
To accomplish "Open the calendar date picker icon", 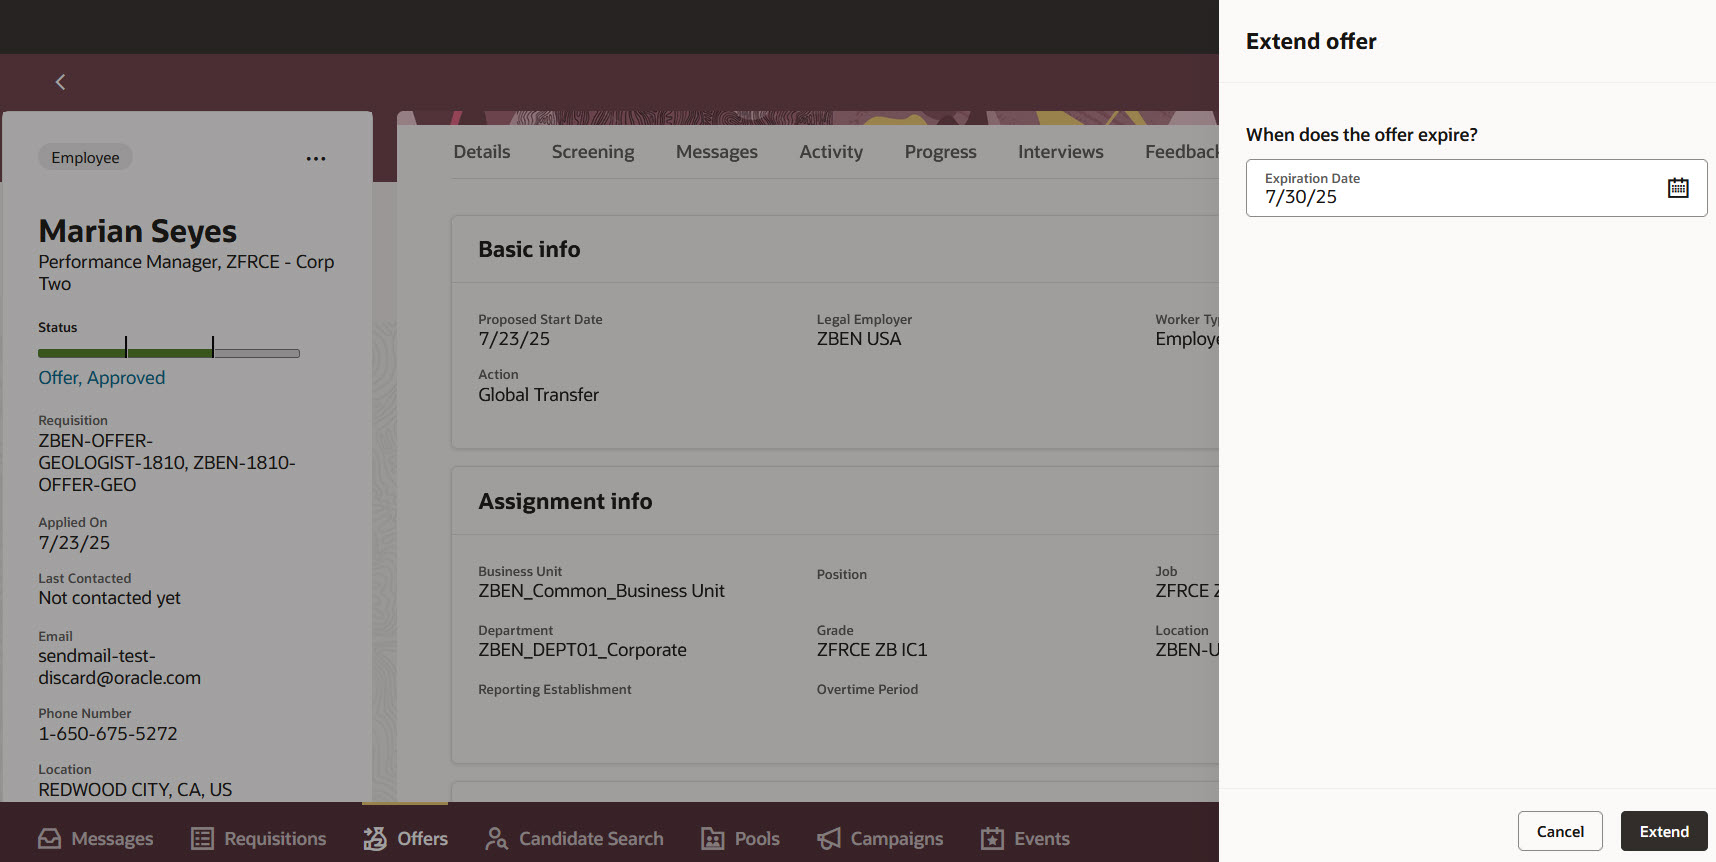I will tap(1678, 188).
